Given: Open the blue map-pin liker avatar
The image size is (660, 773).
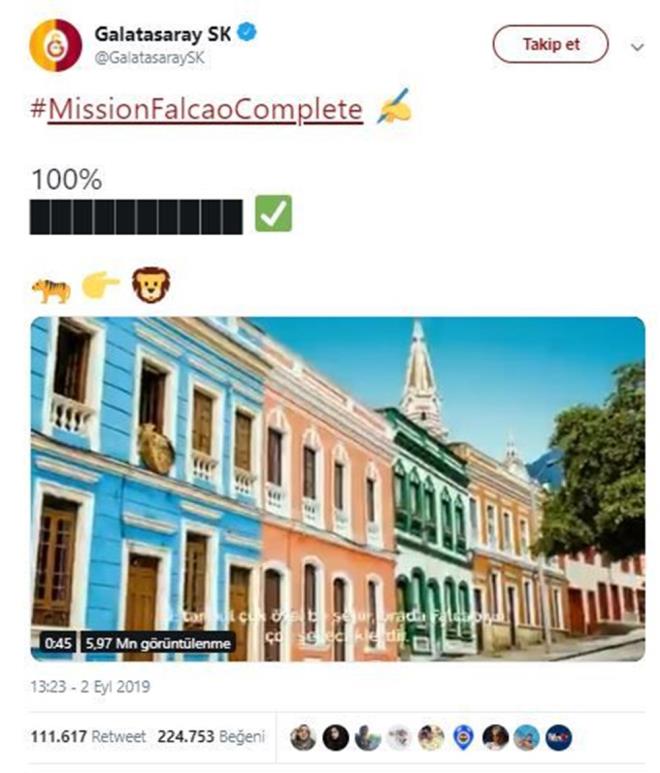Looking at the screenshot, I should (x=463, y=738).
